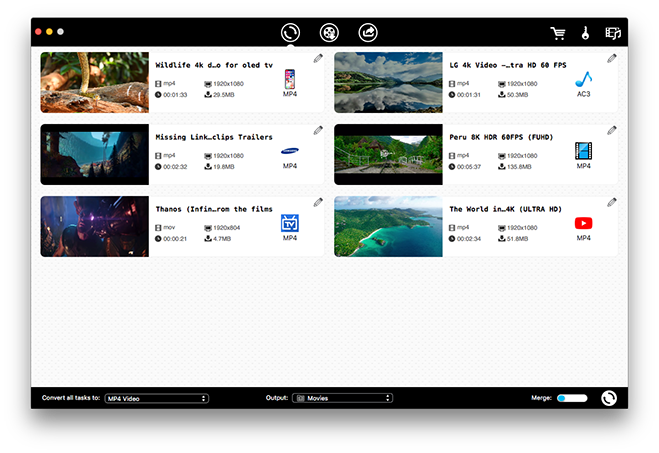The width and height of the screenshot is (659, 453).
Task: Change MP4 film format for Peru 8K
Action: (x=583, y=155)
